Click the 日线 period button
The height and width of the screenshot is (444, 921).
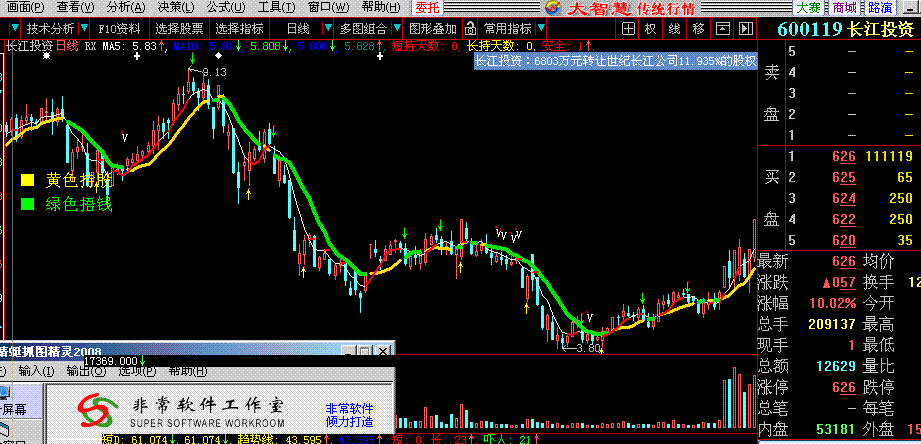point(298,28)
